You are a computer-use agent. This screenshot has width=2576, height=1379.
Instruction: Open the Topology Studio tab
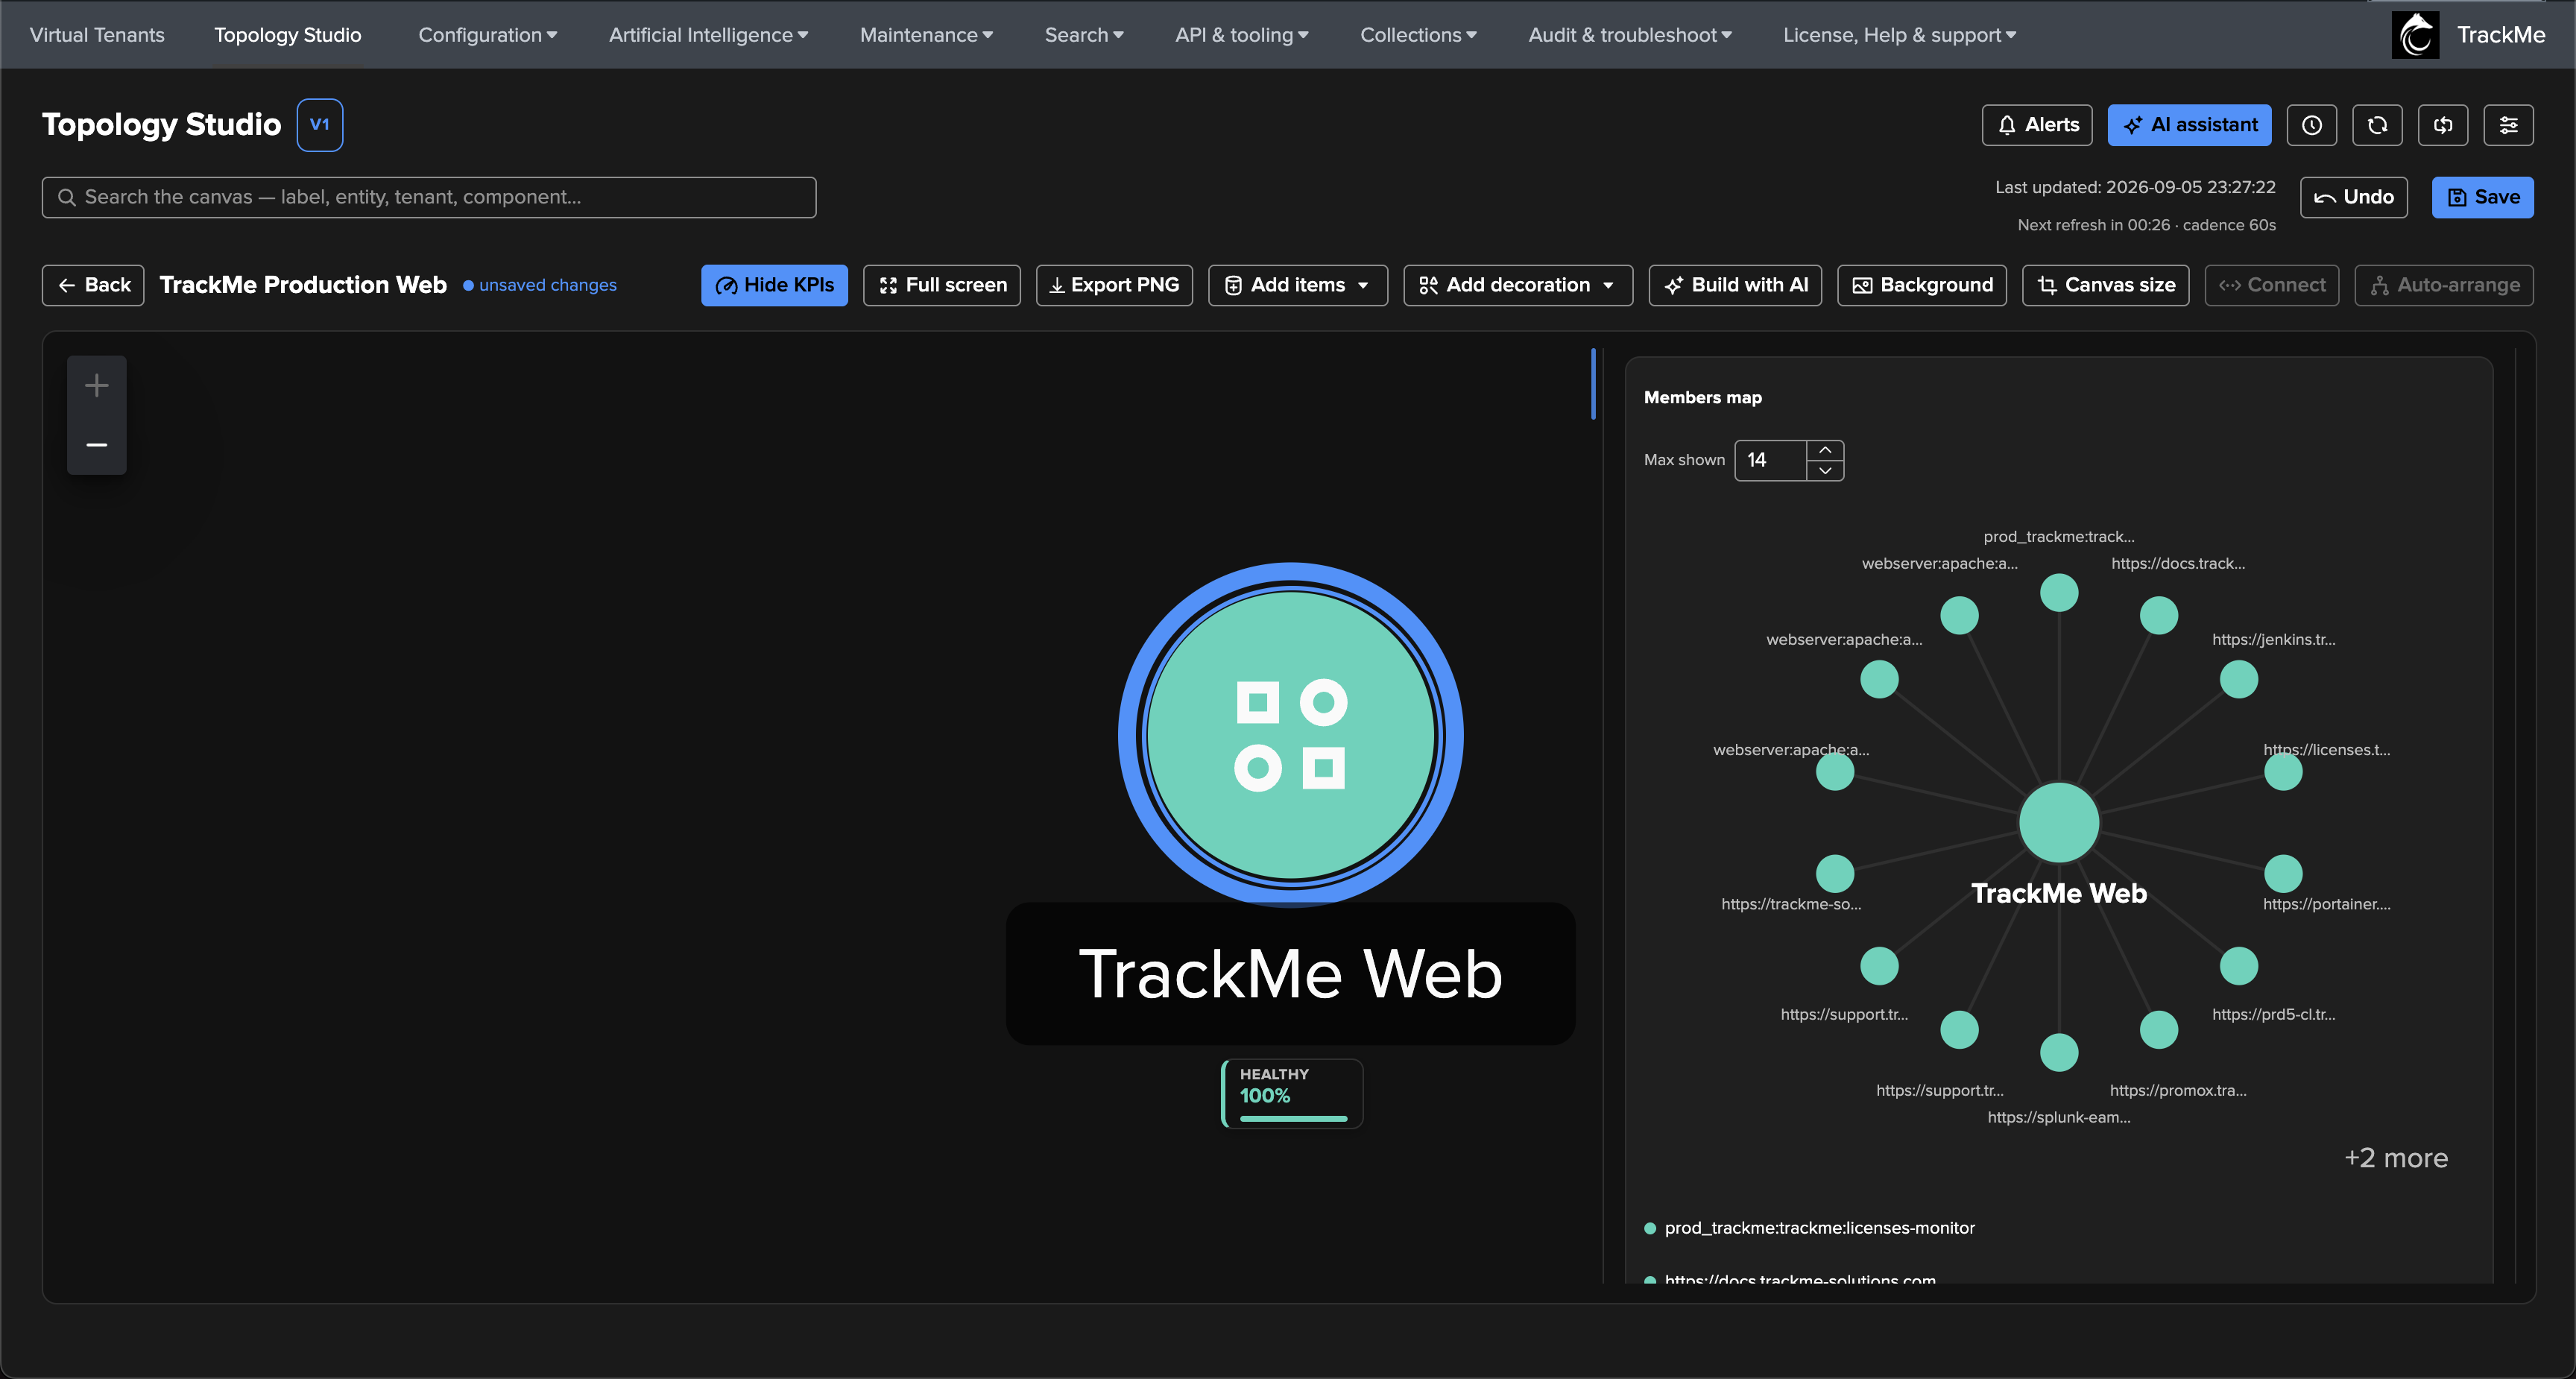coord(288,35)
